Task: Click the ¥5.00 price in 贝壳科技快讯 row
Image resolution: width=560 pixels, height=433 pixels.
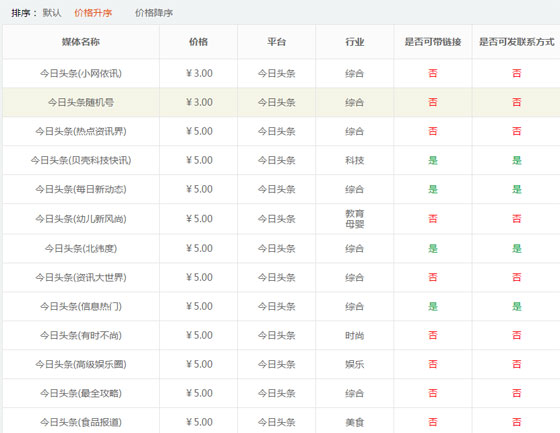Action: coord(199,160)
